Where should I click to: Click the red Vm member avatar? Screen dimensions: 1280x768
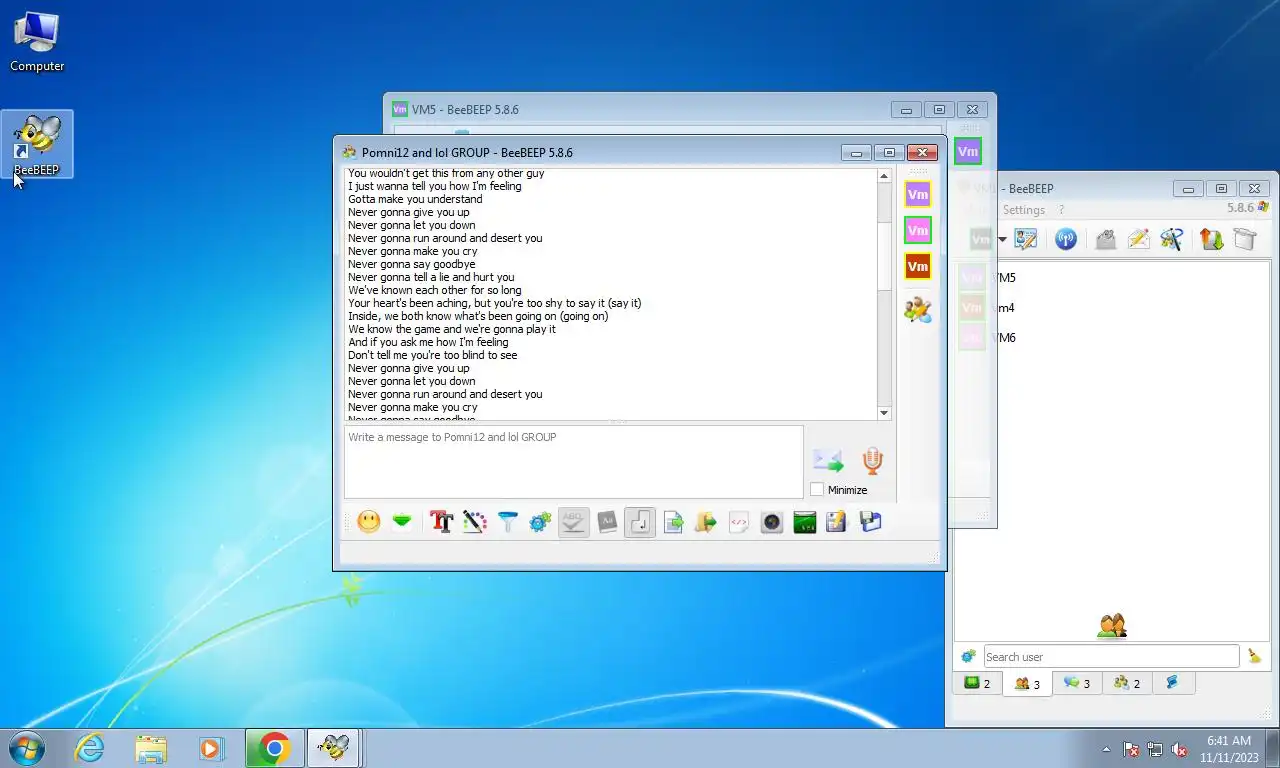(917, 266)
